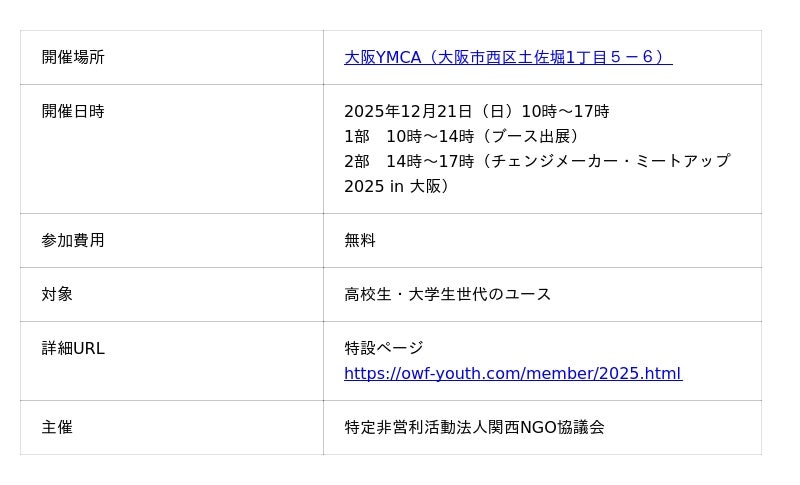Click the '2025 in 大阪' text line

point(399,186)
